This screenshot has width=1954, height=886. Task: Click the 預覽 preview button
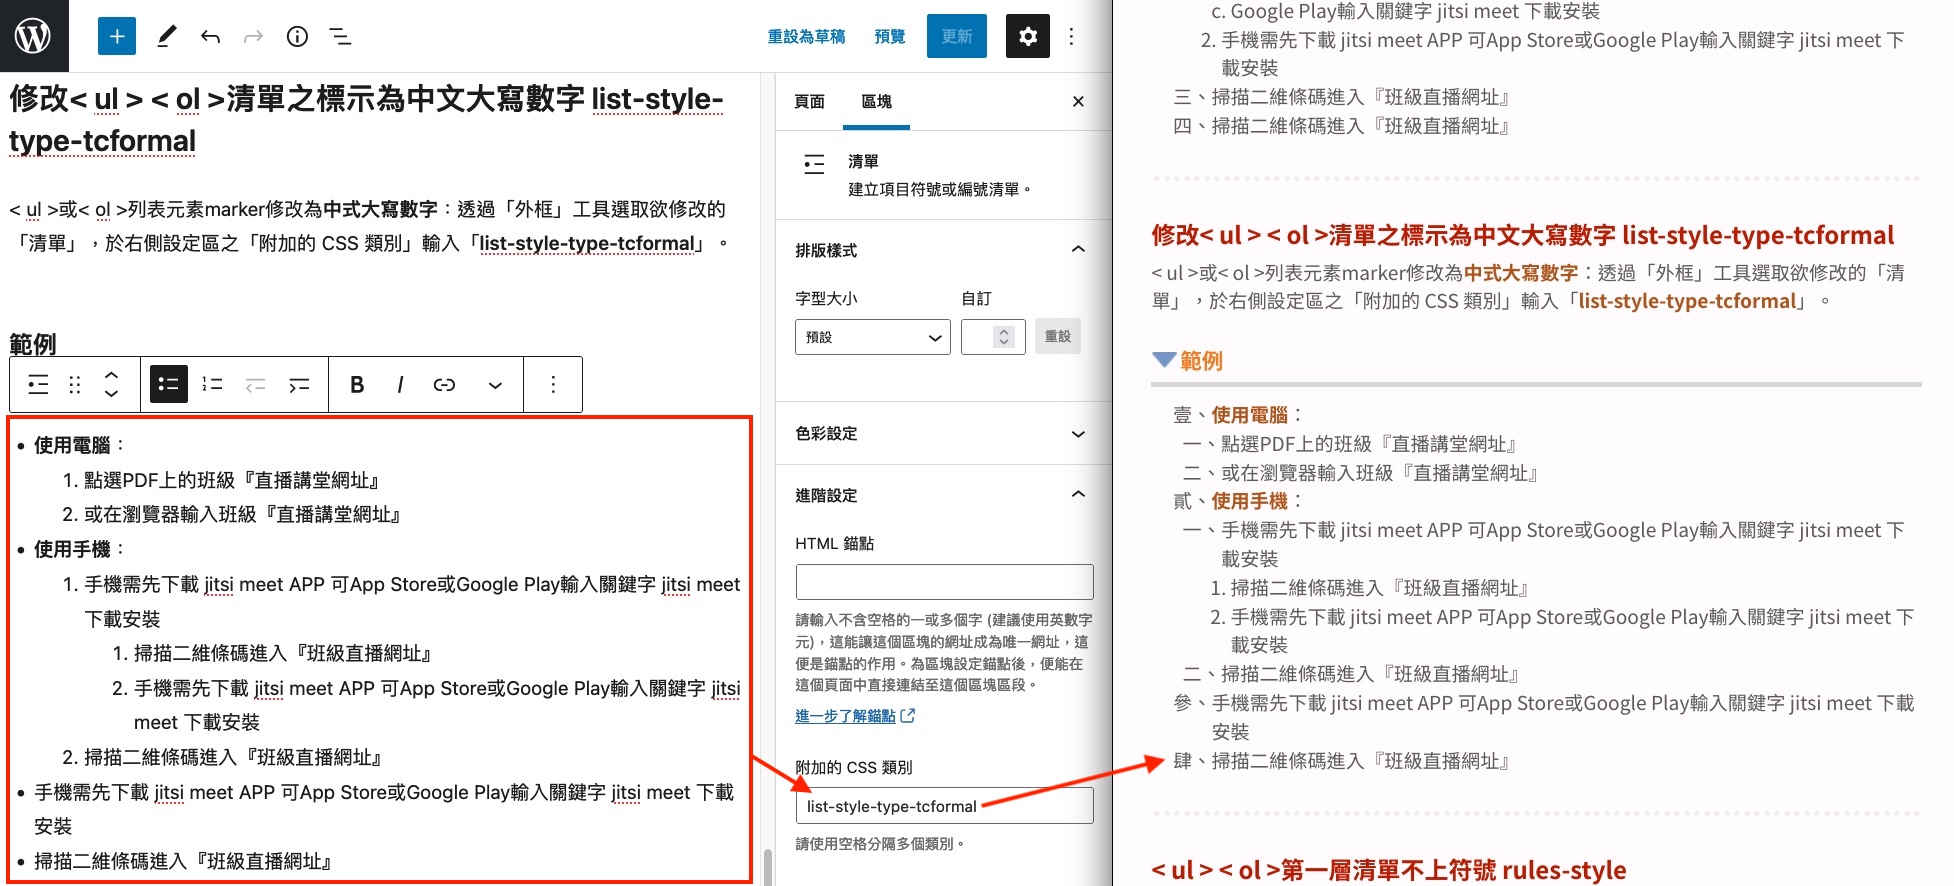click(890, 37)
